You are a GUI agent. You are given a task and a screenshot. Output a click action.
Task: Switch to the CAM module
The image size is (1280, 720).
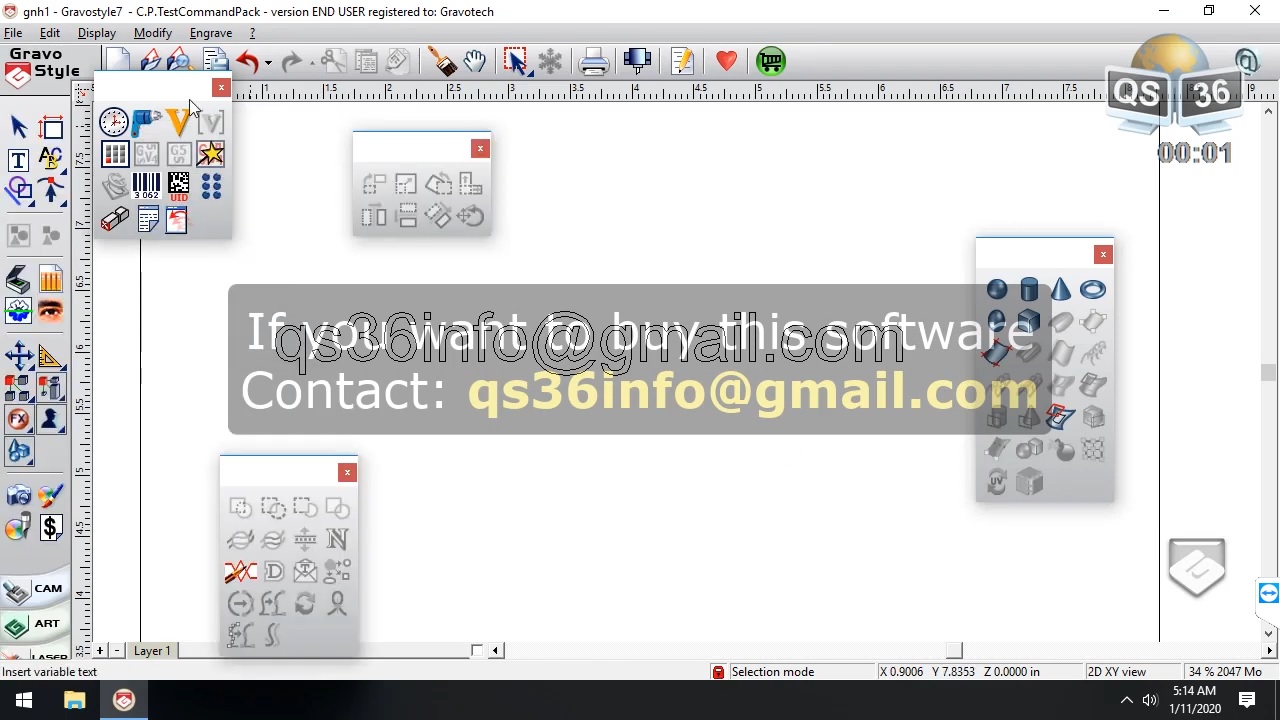[x=35, y=590]
